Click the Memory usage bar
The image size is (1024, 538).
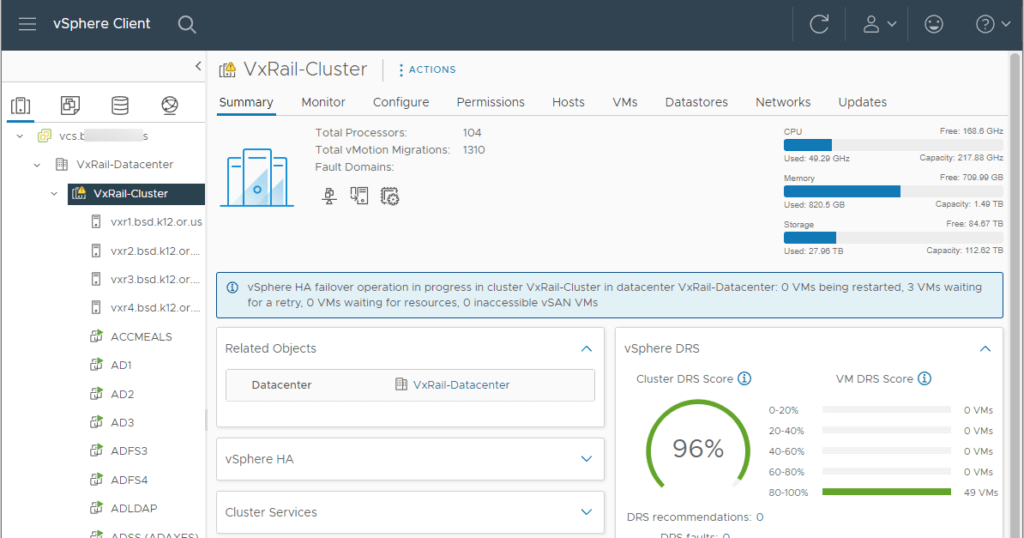[x=893, y=191]
